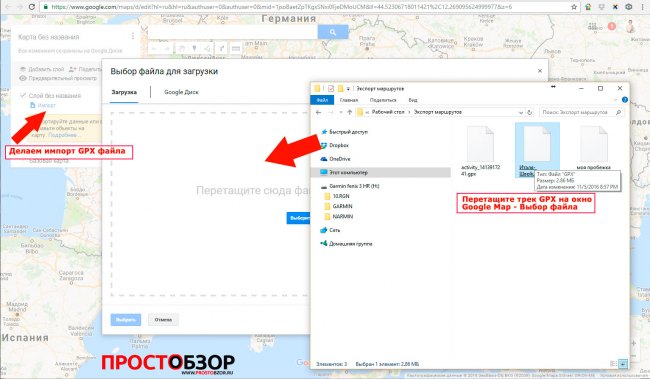Image resolution: width=650 pixels, height=379 pixels.
Task: Go back in Explorer window
Action: [318, 112]
